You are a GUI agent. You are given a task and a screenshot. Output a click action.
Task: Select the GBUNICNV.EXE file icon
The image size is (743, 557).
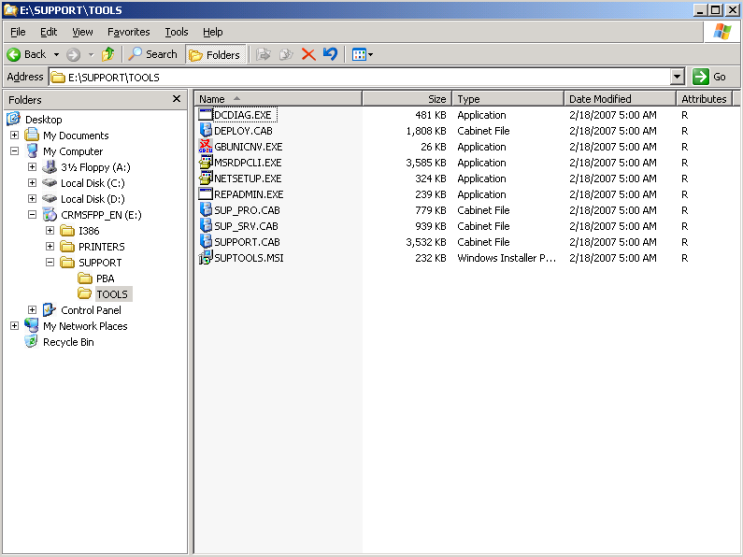[x=206, y=146]
